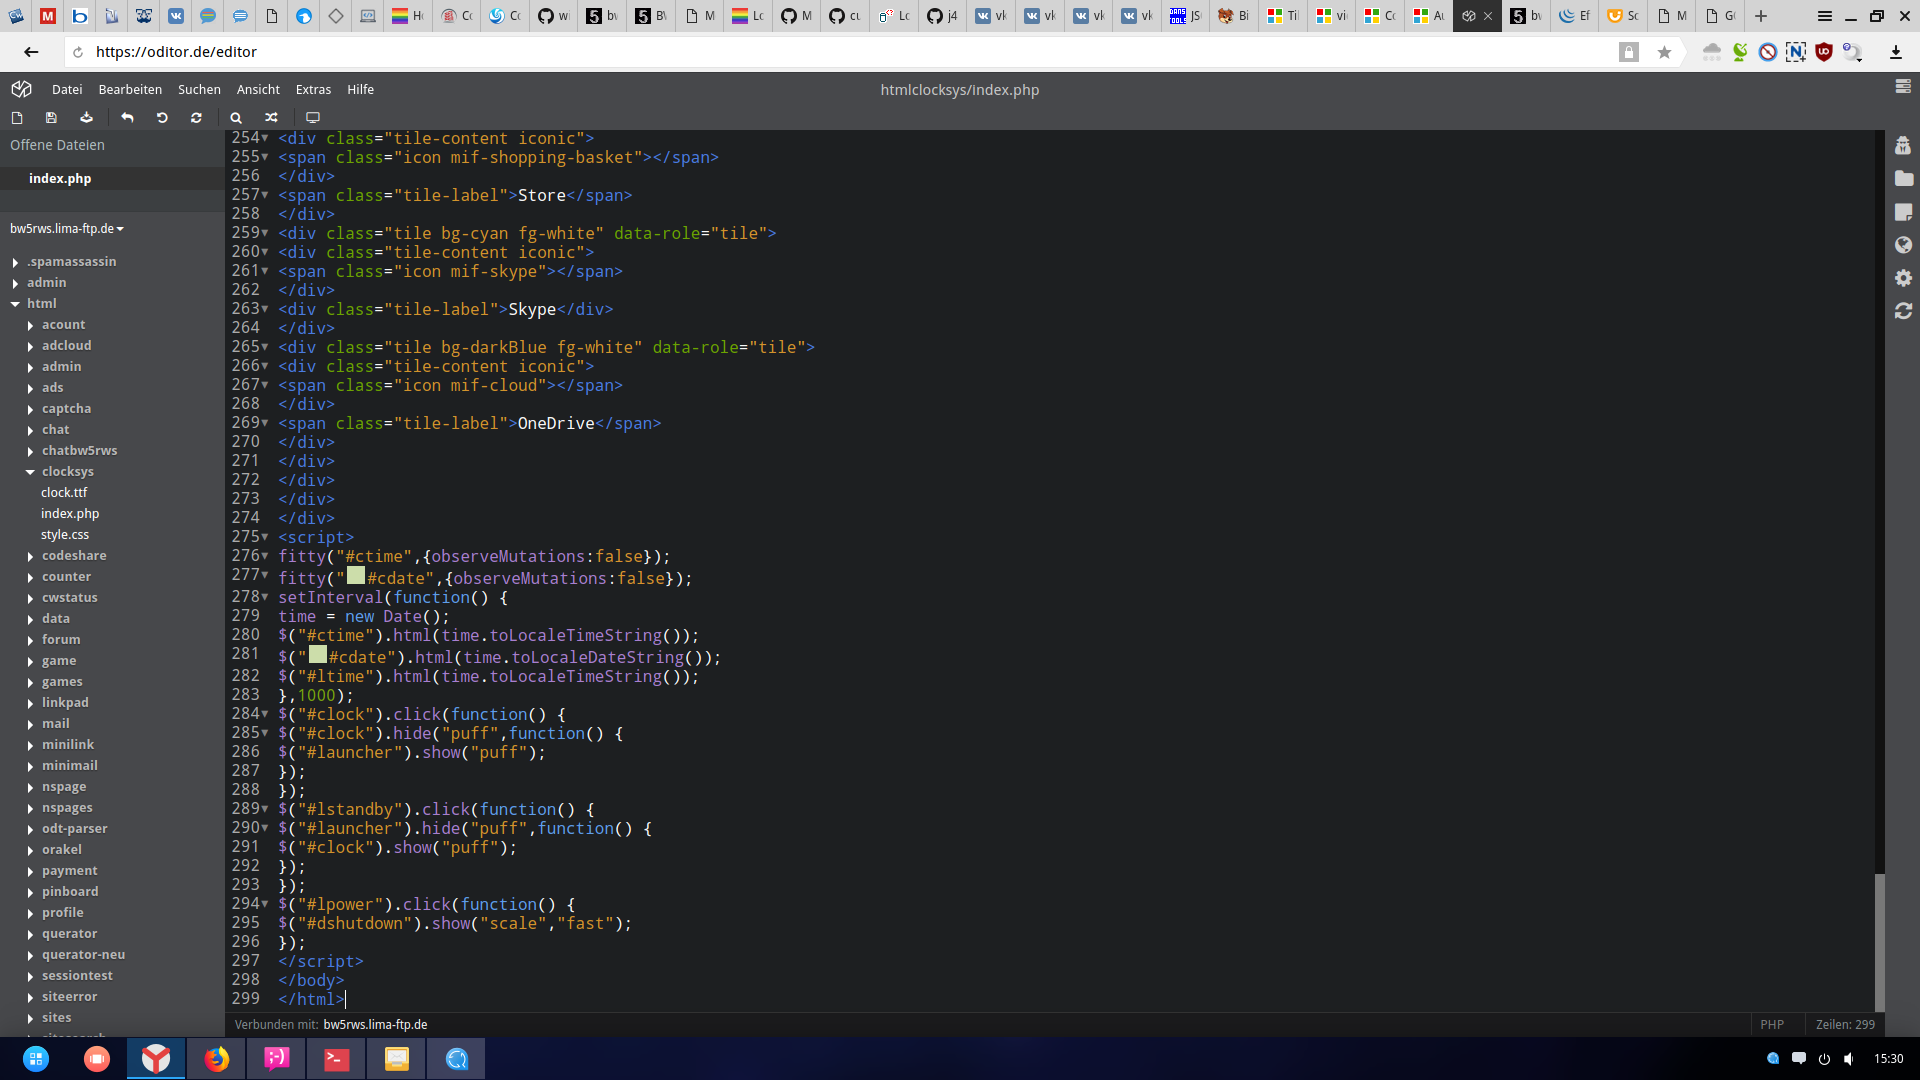
Task: Click the search magnifier toolbar icon
Action: pyautogui.click(x=236, y=118)
